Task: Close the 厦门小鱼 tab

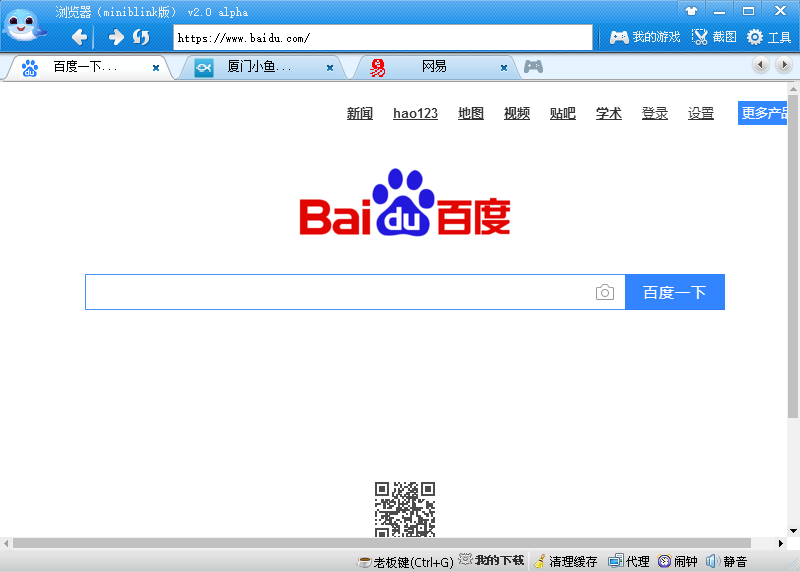Action: [330, 68]
